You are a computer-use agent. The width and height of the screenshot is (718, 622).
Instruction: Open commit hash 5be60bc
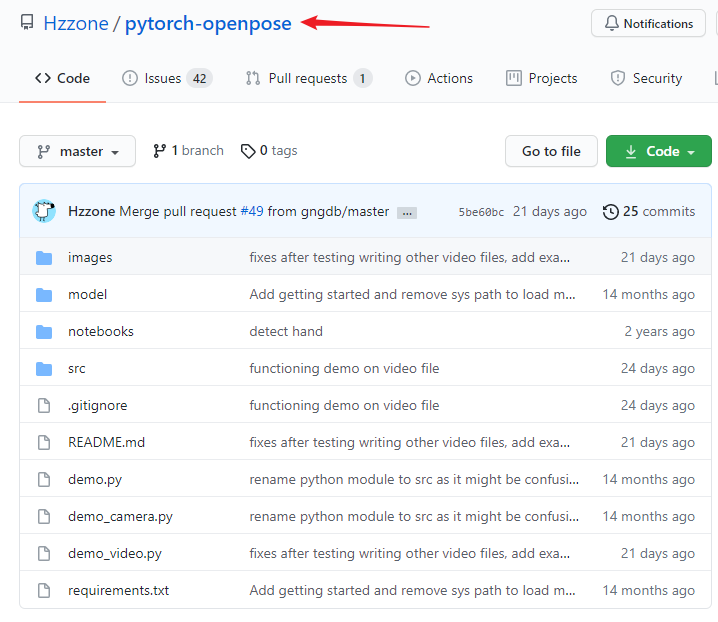[x=481, y=212]
